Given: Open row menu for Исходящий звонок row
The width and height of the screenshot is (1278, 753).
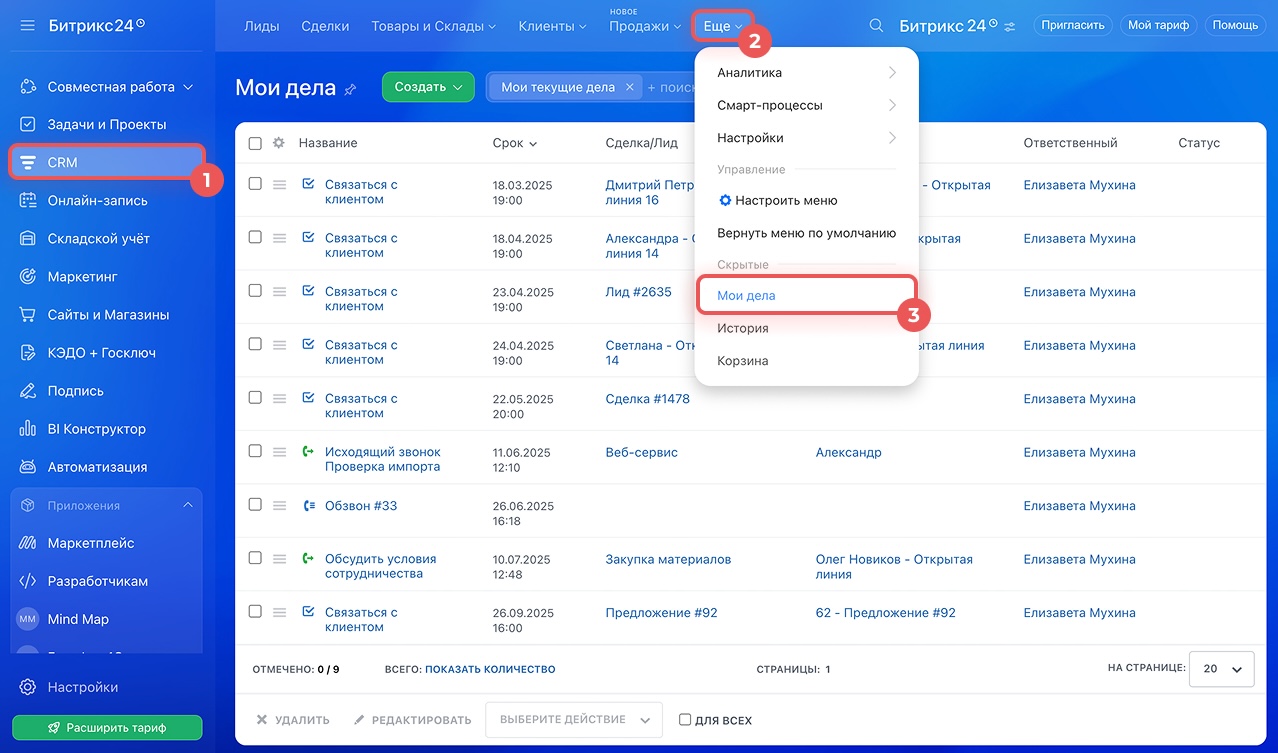Looking at the screenshot, I should [280, 452].
